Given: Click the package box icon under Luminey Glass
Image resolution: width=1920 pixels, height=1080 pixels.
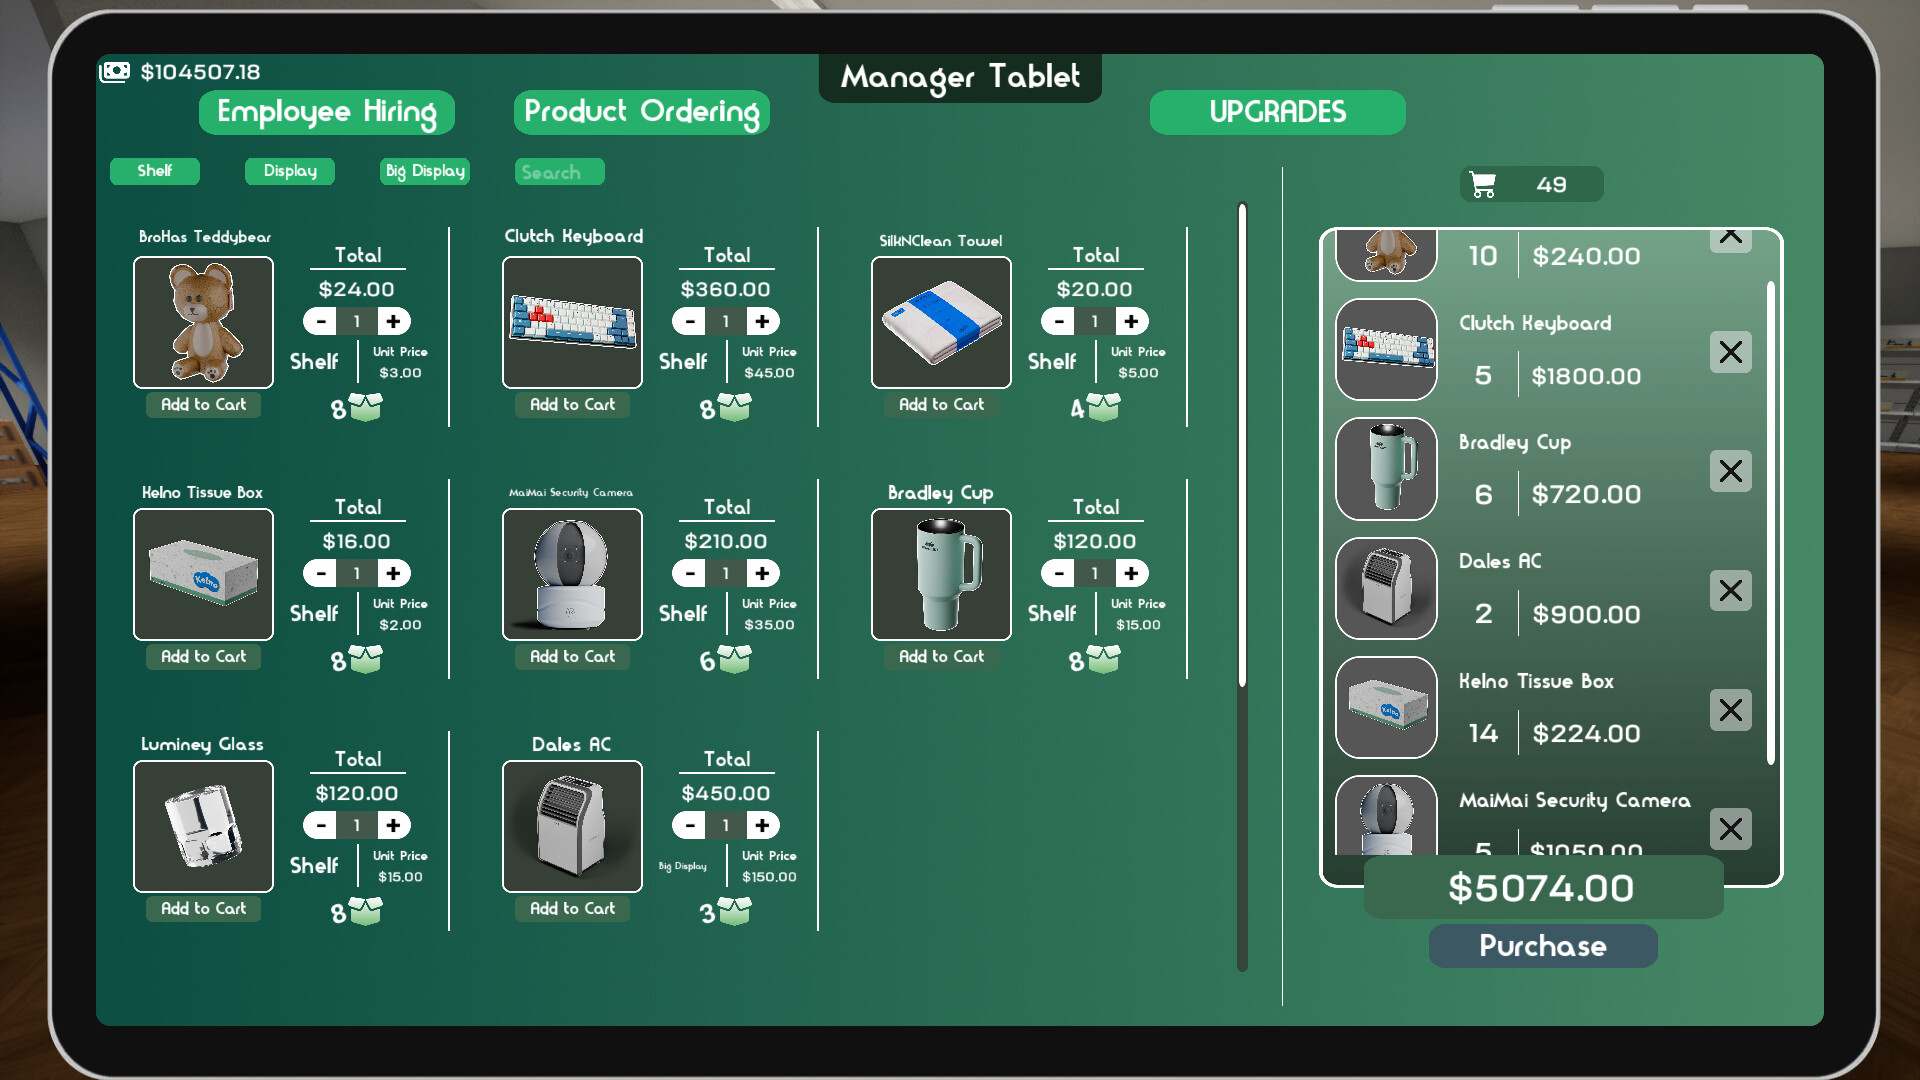Looking at the screenshot, I should 367,912.
